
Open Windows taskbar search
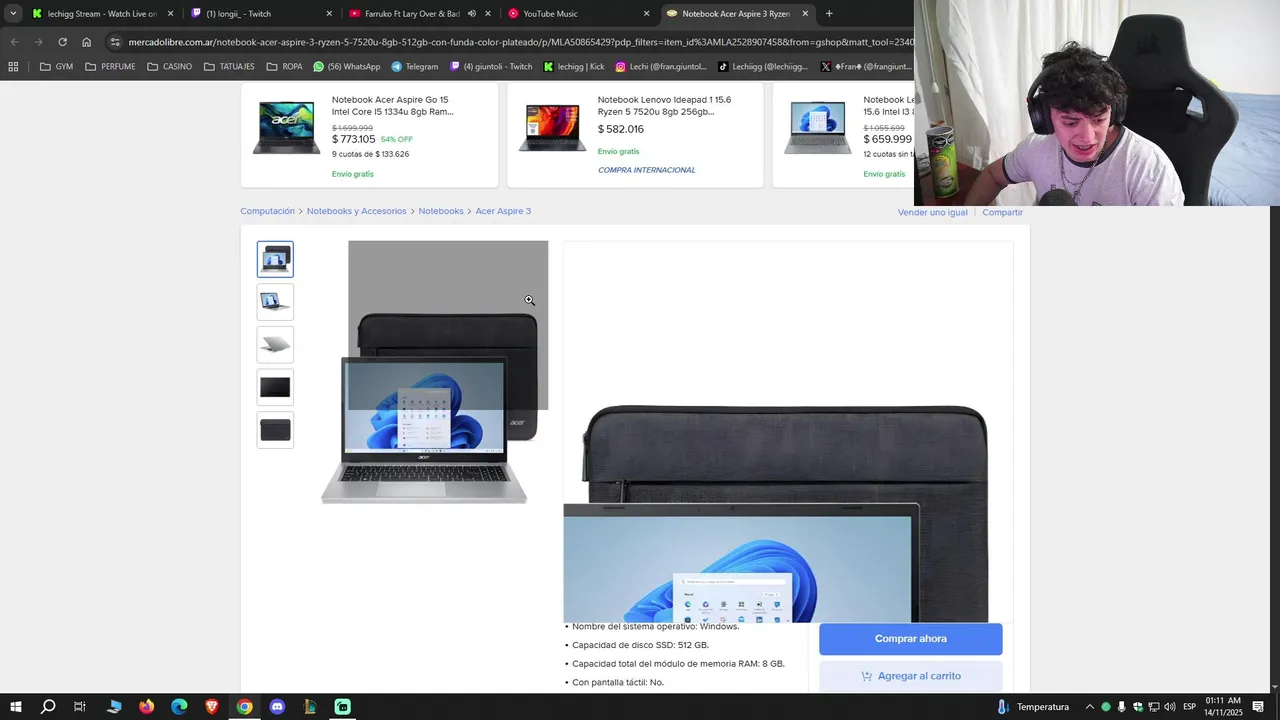(47, 707)
